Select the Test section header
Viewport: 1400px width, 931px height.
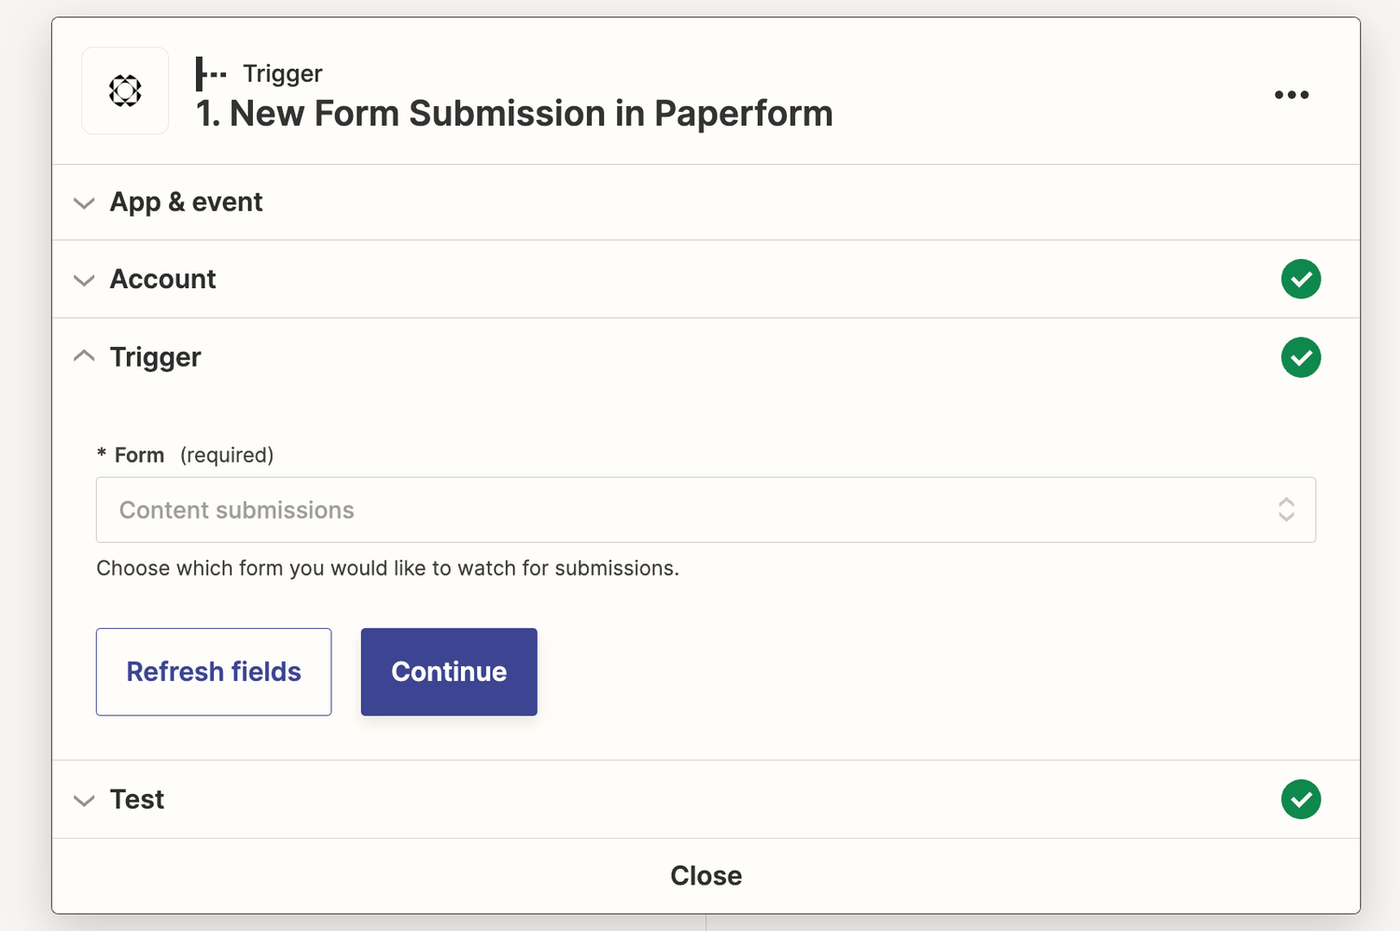coord(137,799)
